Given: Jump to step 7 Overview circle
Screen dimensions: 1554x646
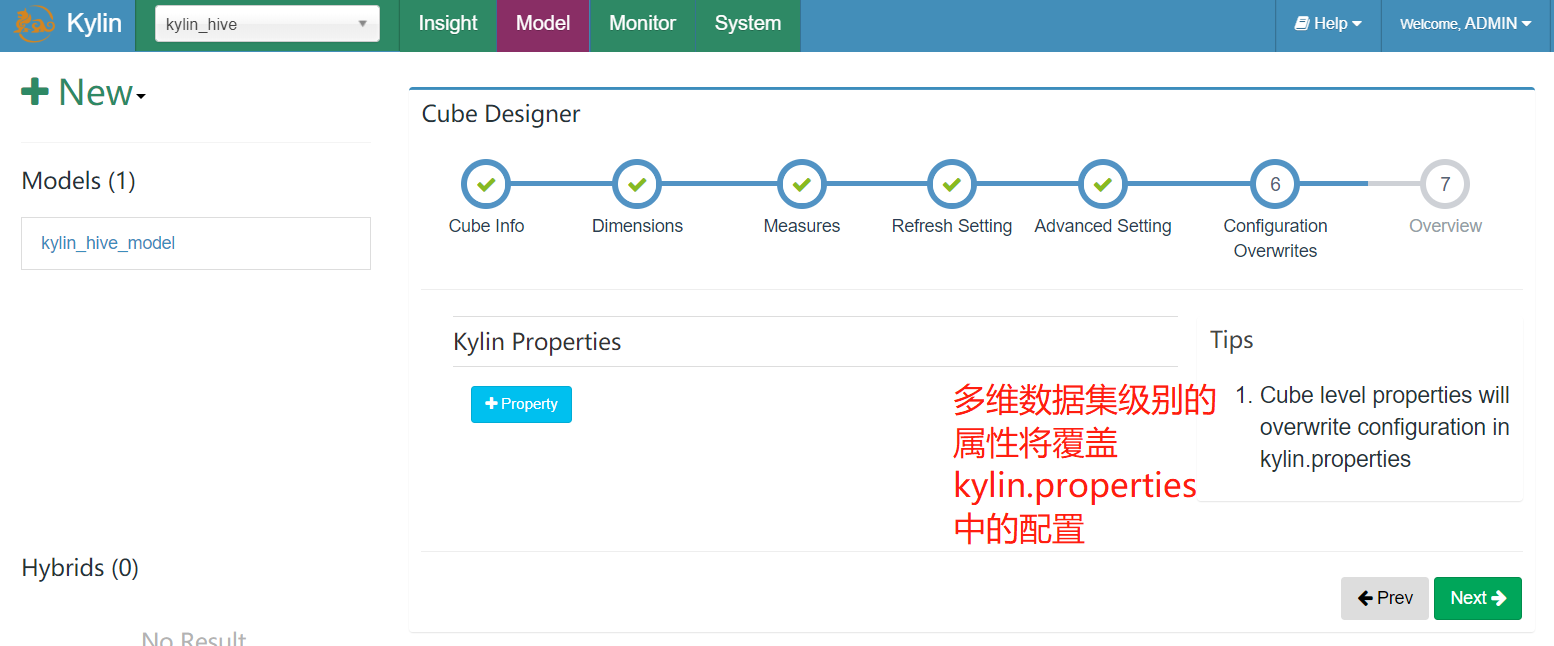Looking at the screenshot, I should (1445, 184).
